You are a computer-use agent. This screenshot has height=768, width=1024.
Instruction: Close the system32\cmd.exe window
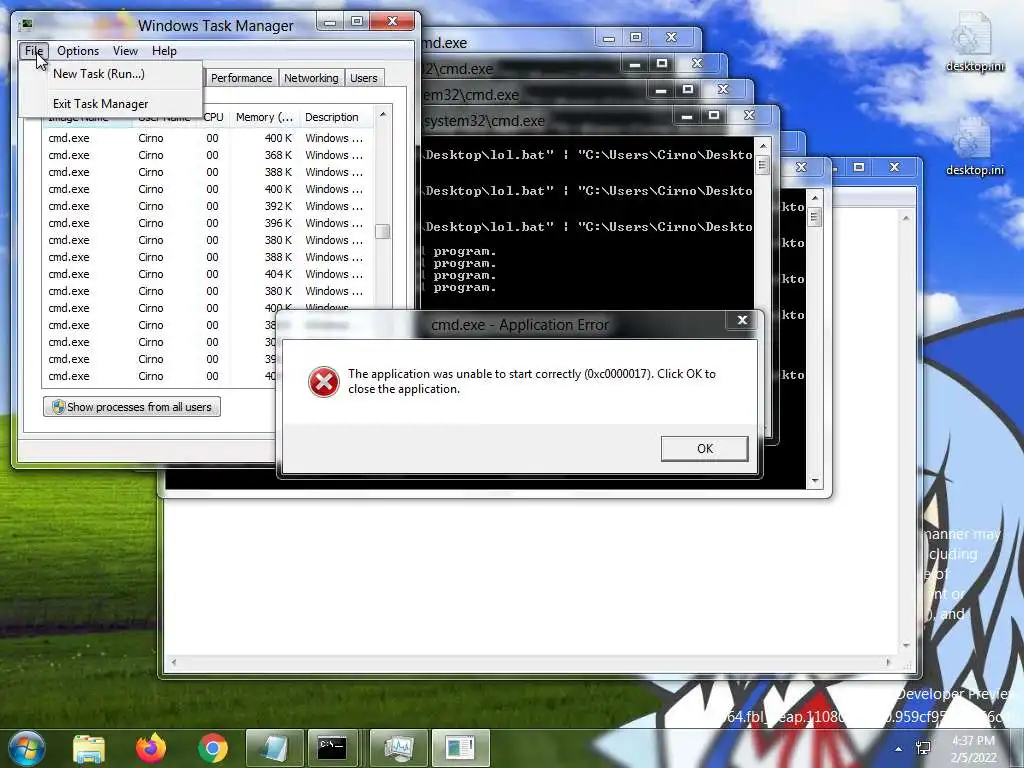click(749, 116)
